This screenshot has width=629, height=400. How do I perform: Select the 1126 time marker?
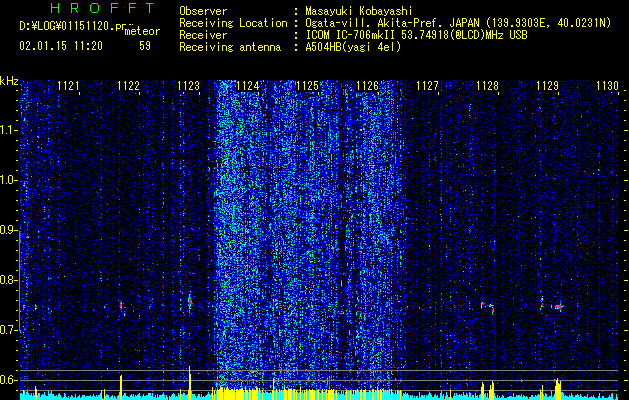368,86
